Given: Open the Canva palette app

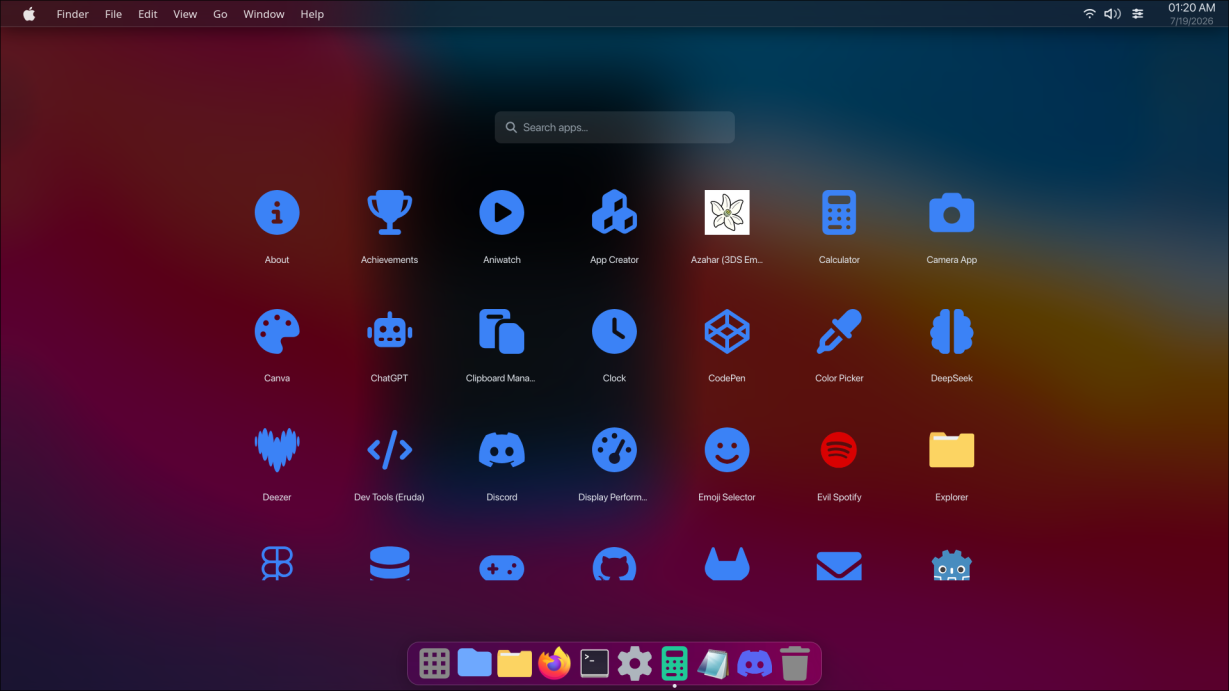Looking at the screenshot, I should pyautogui.click(x=277, y=331).
